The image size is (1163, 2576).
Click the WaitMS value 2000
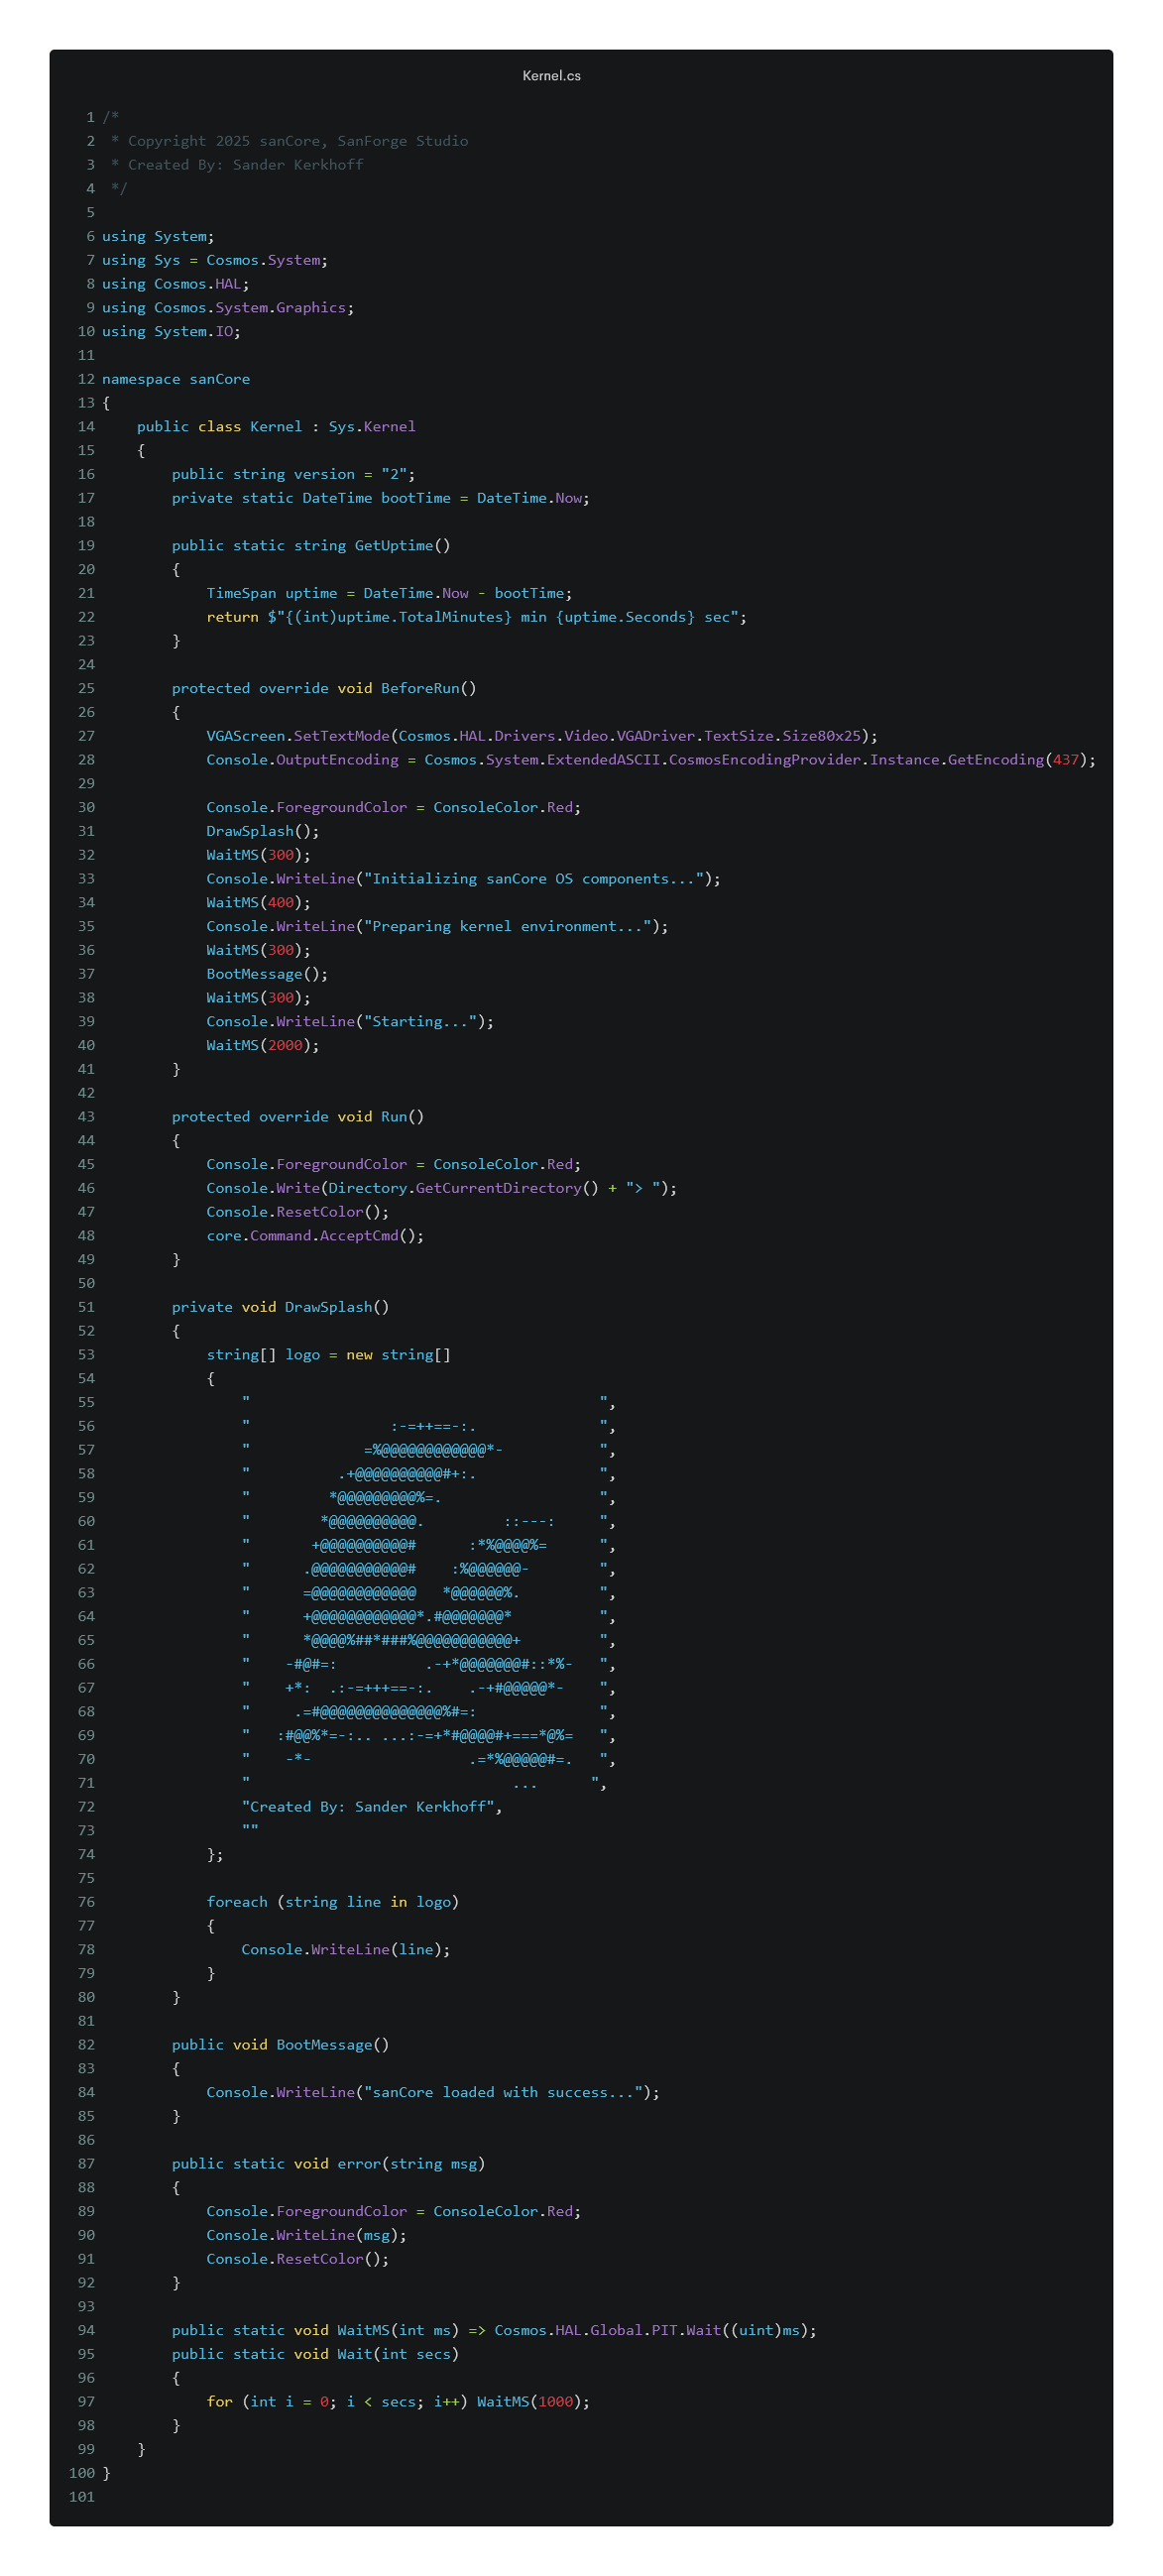click(x=285, y=1046)
